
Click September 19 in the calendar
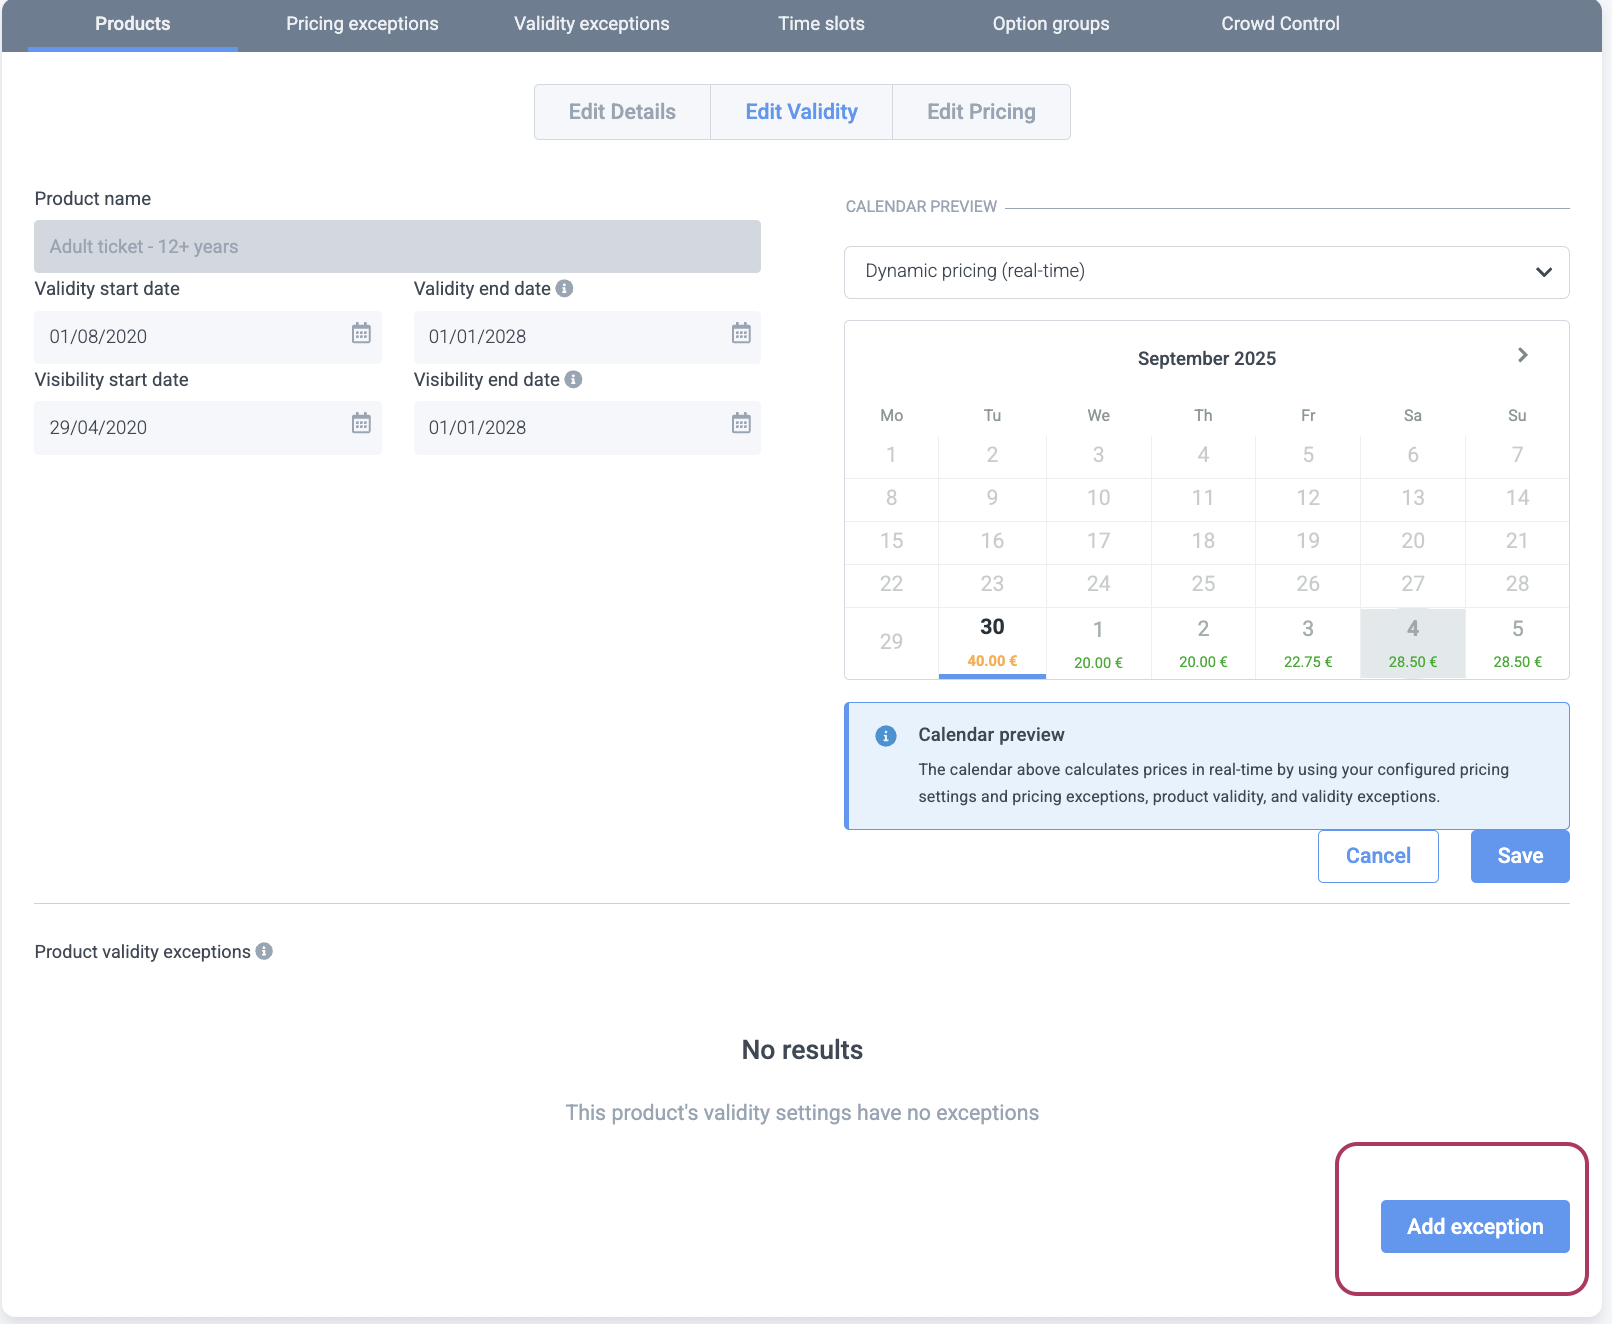1308,541
